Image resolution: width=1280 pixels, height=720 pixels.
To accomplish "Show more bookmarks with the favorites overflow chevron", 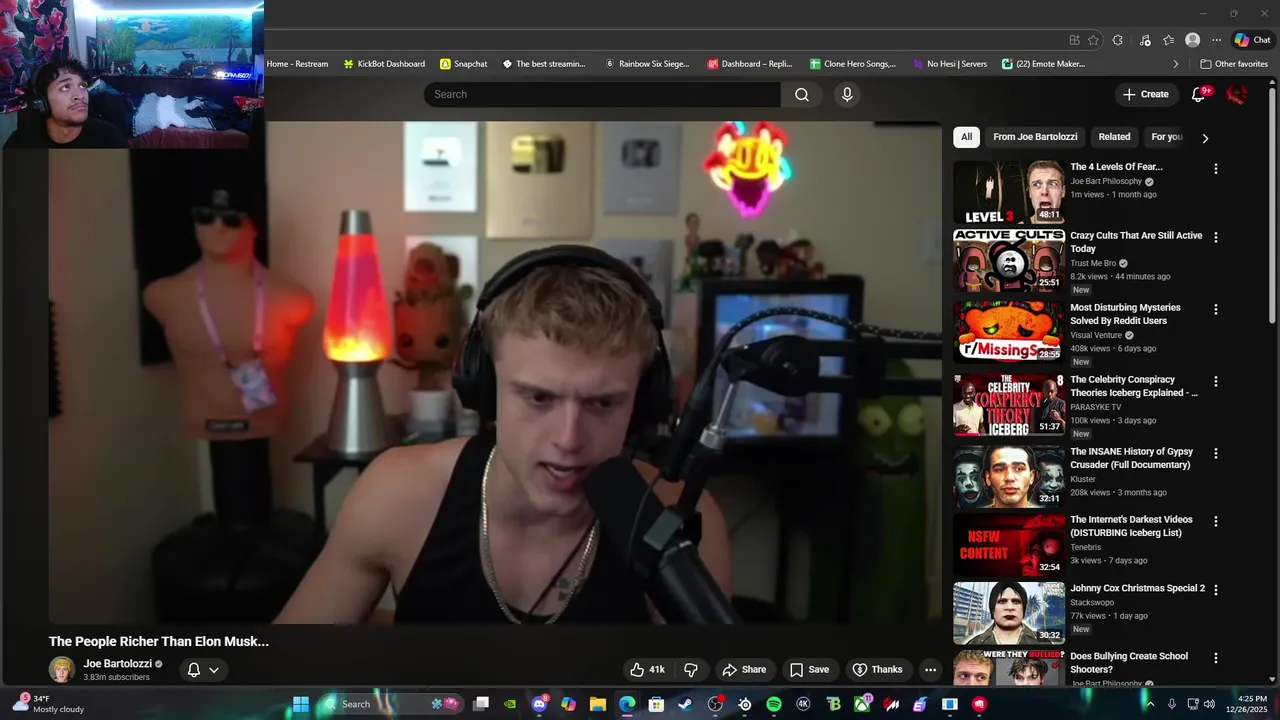I will tap(1176, 64).
